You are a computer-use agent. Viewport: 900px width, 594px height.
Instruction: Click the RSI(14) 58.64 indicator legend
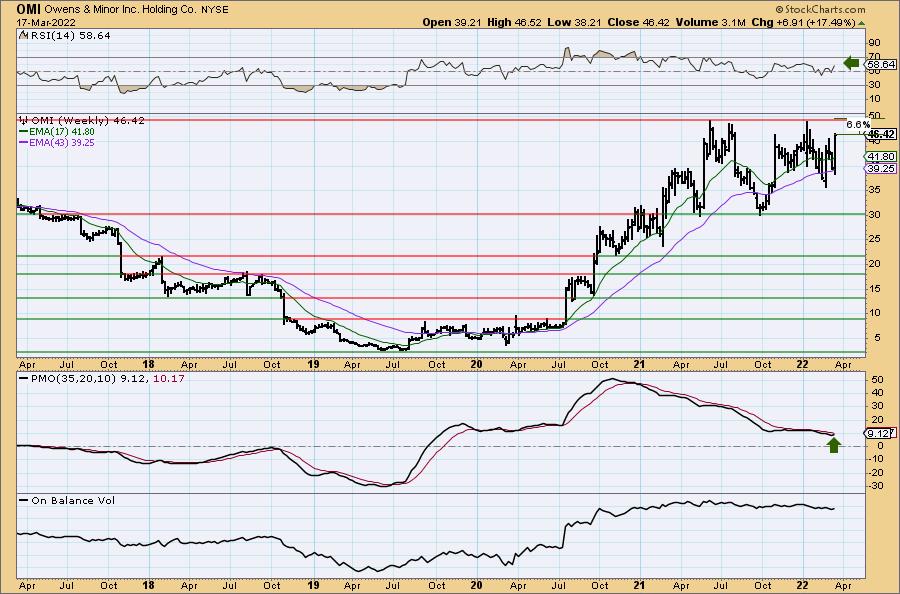coord(65,35)
